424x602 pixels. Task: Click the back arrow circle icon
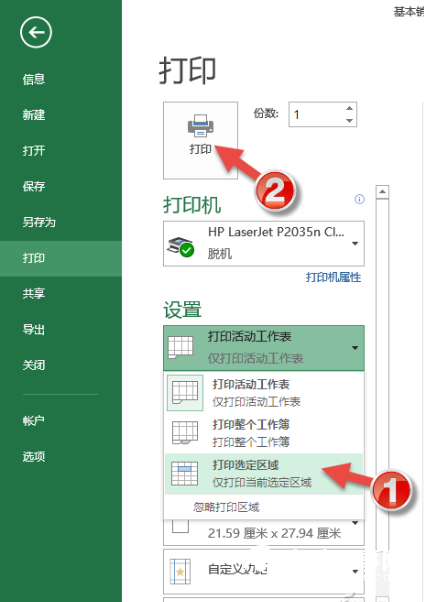(x=36, y=33)
